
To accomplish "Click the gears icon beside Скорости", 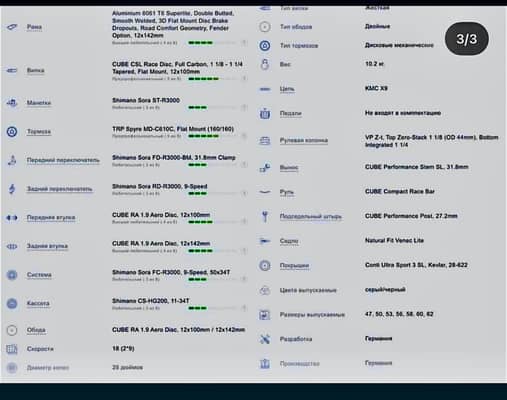I will tap(12, 349).
